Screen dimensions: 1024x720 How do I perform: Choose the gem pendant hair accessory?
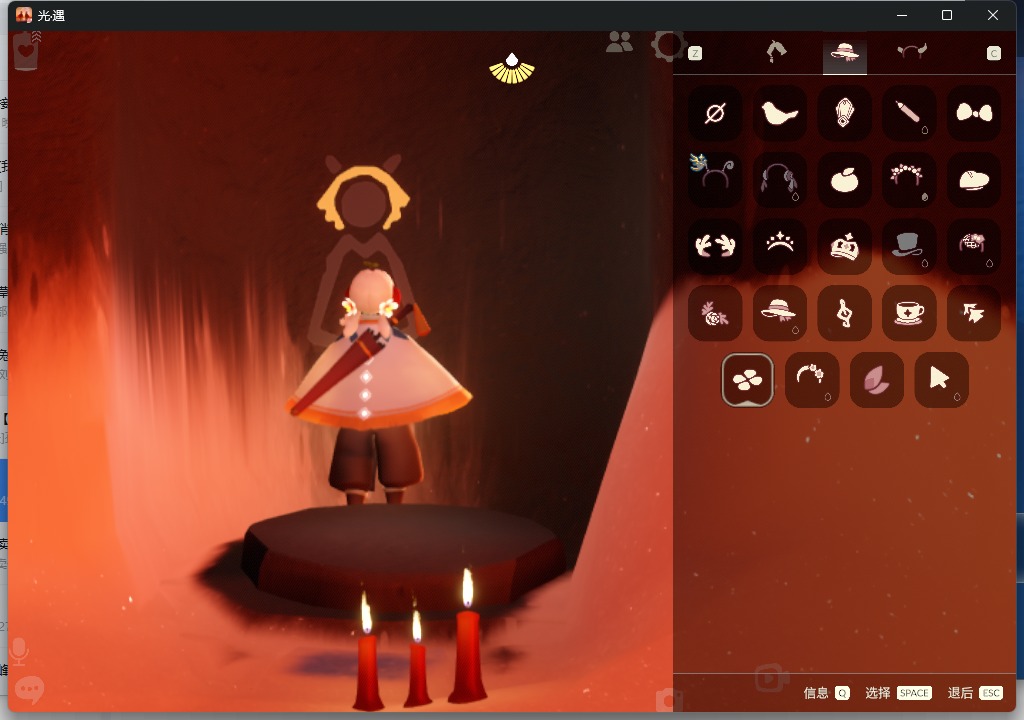tap(844, 113)
